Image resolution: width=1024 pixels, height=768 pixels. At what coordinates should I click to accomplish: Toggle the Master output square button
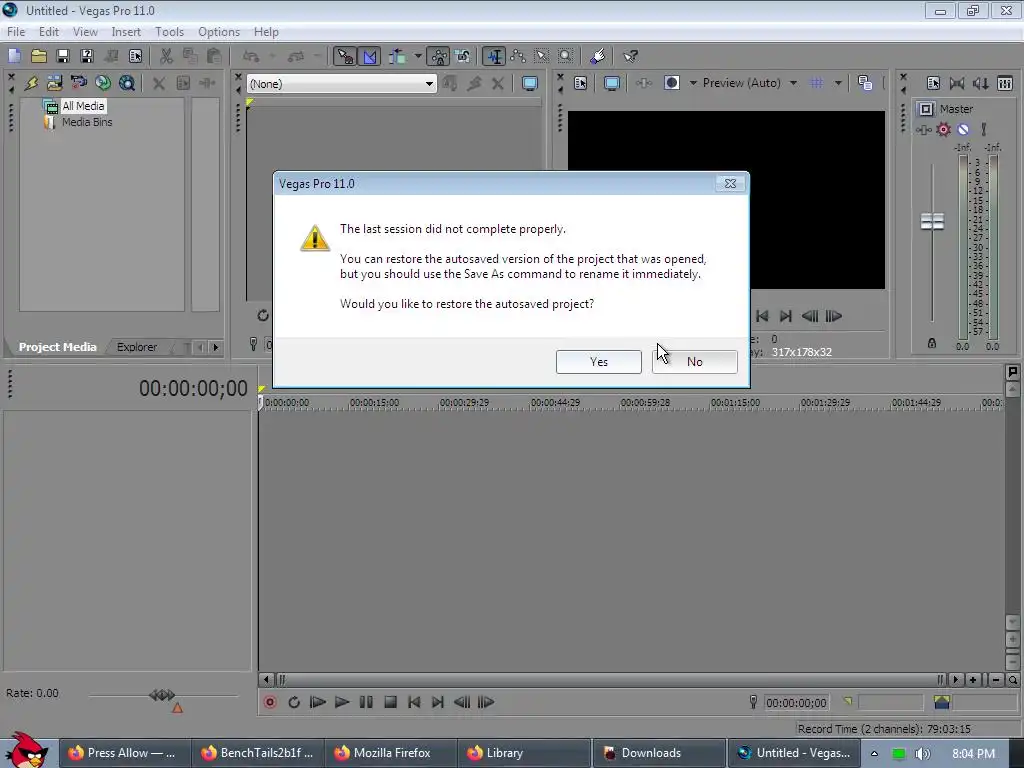pyautogui.click(x=925, y=109)
